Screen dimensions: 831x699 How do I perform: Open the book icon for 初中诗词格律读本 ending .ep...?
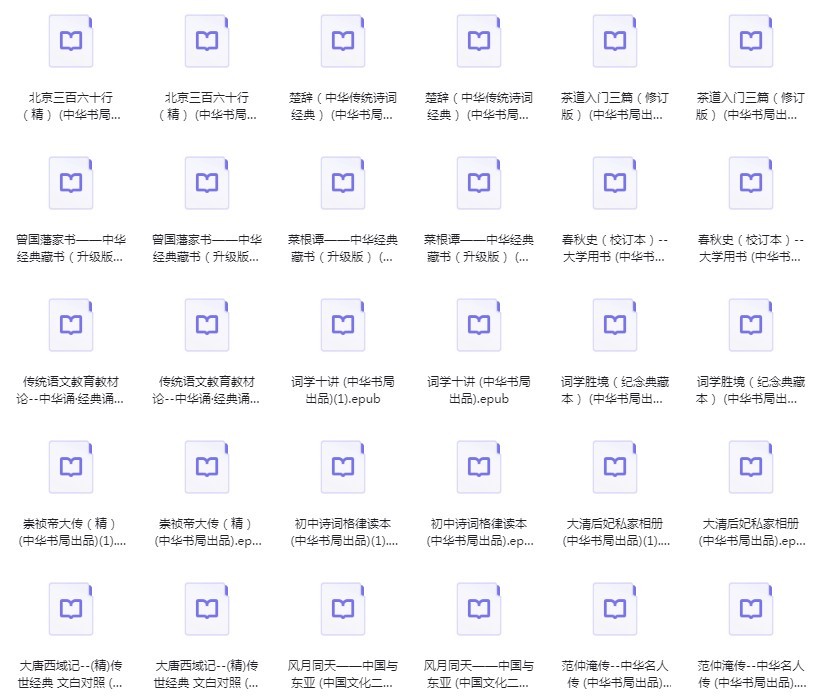click(x=479, y=467)
